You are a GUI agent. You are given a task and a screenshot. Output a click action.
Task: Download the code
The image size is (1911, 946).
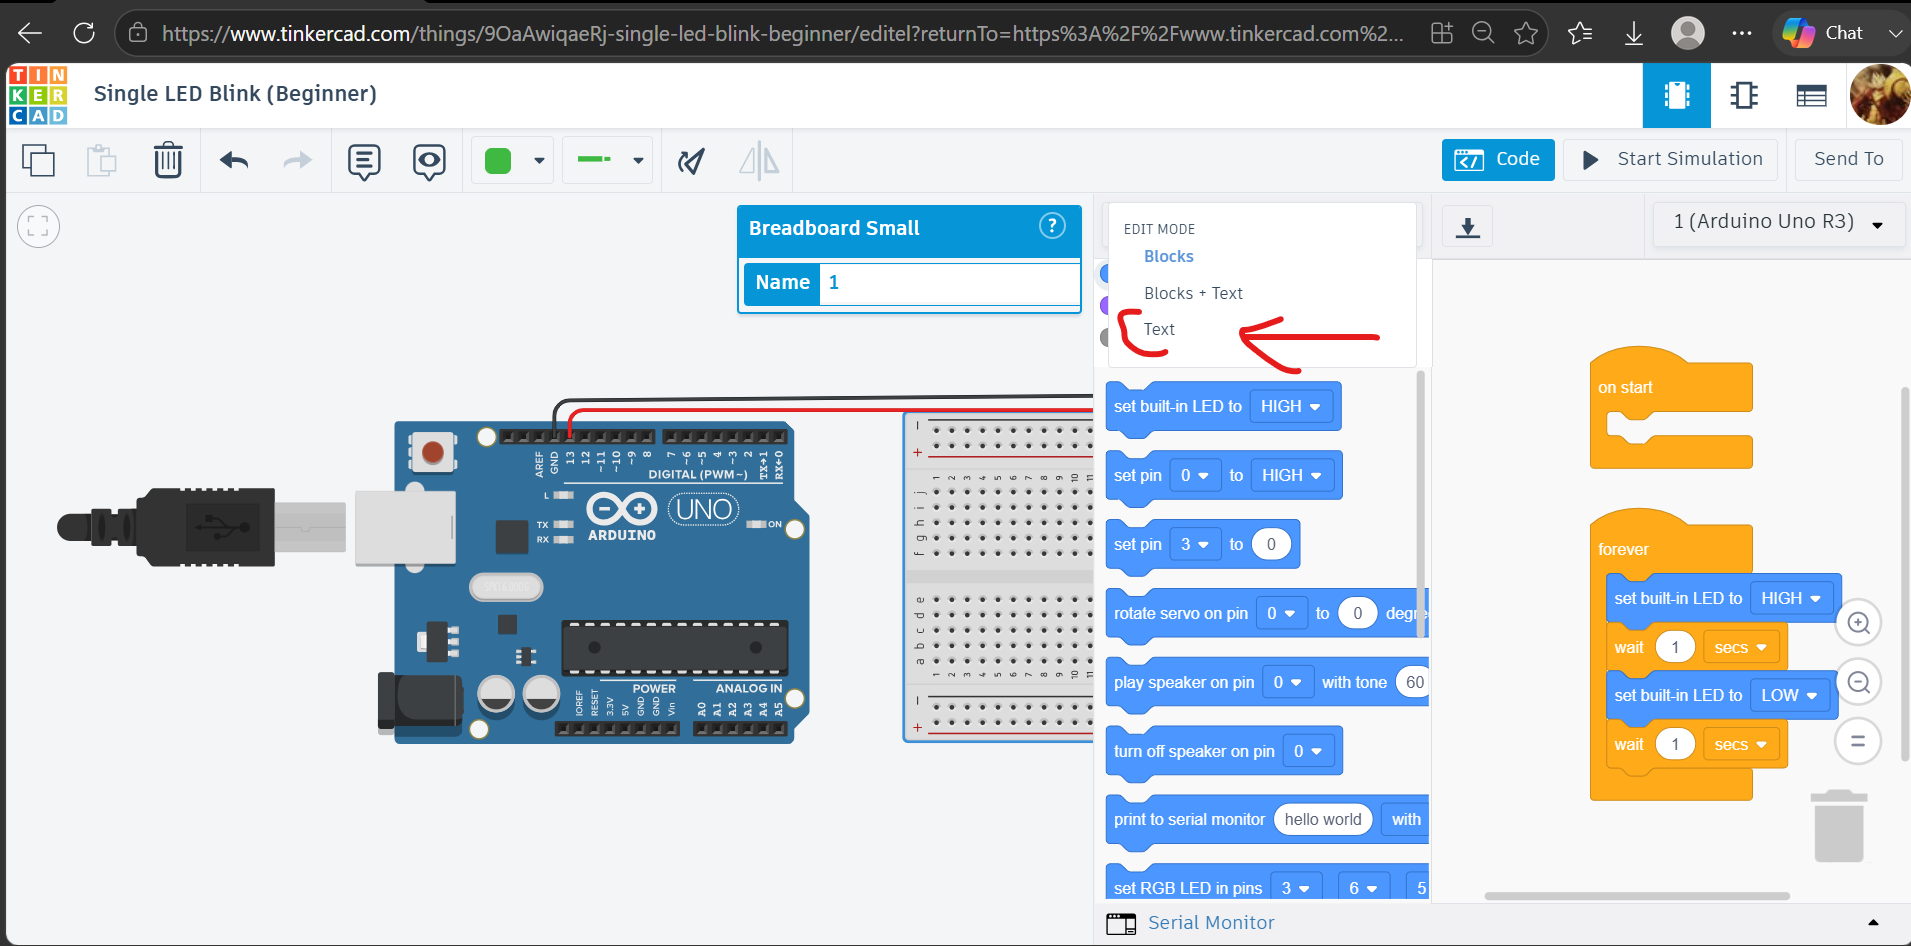tap(1467, 228)
